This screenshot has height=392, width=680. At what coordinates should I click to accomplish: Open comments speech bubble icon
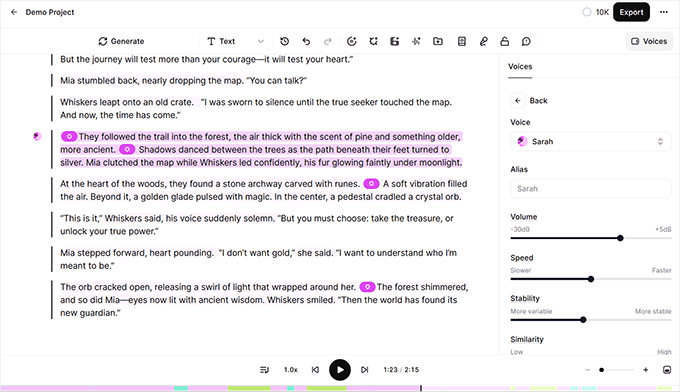coord(526,41)
